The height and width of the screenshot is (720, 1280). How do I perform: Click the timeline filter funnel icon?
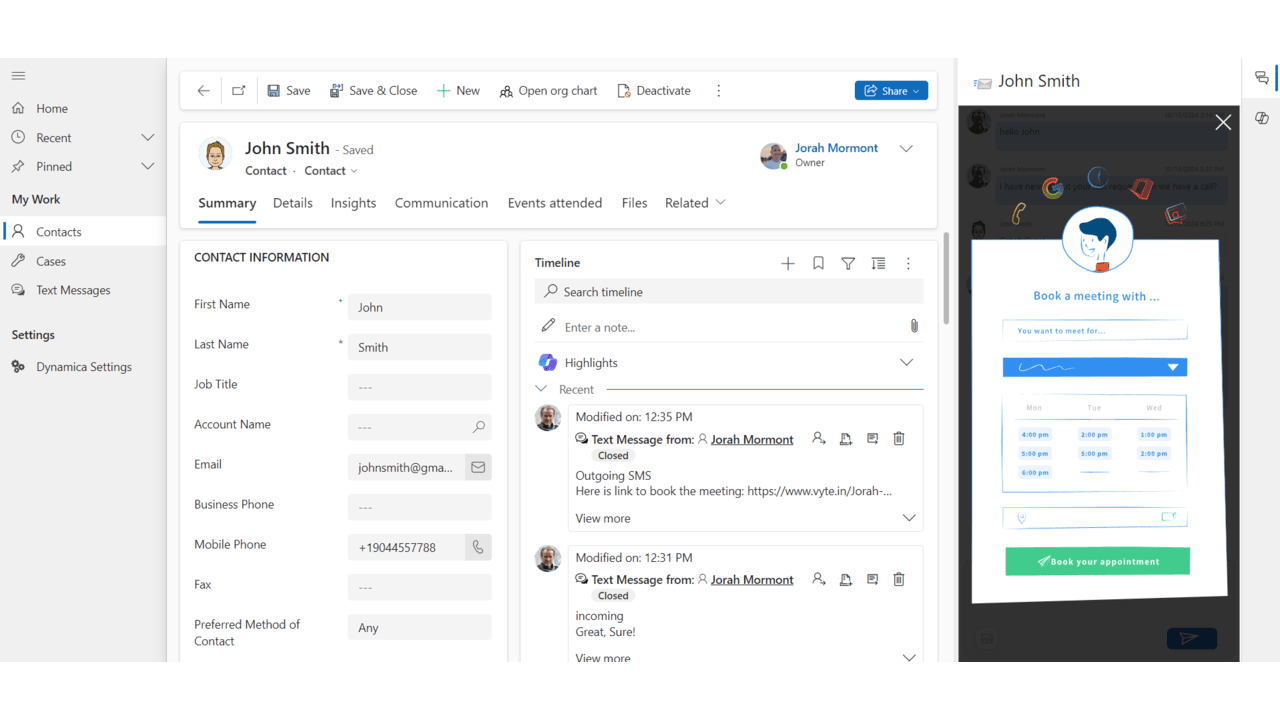(x=848, y=263)
